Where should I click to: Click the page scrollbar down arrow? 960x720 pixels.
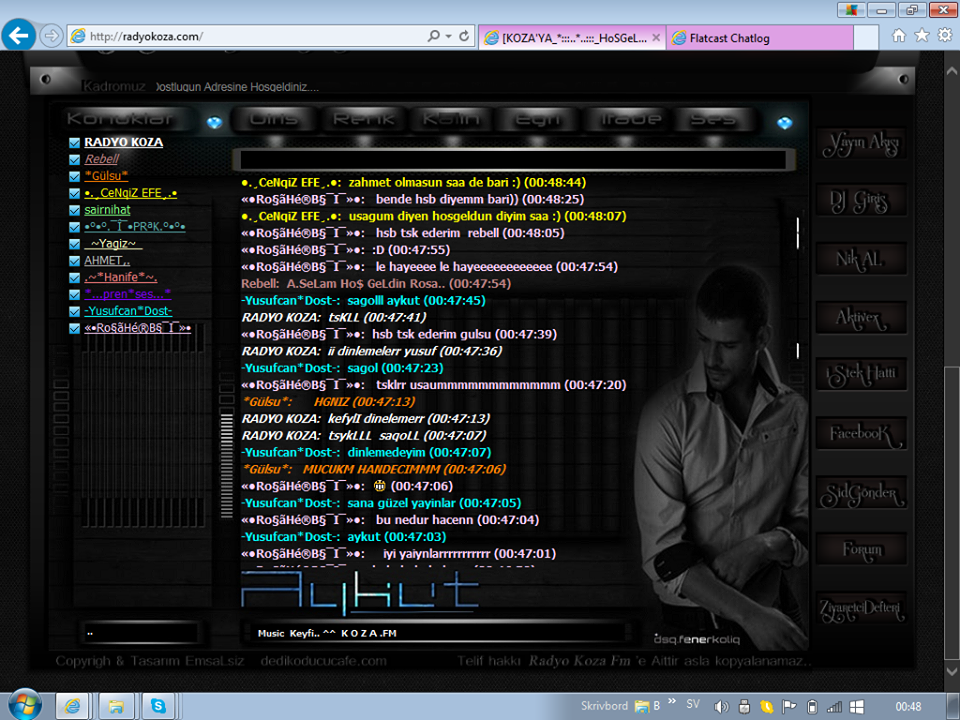(x=952, y=672)
